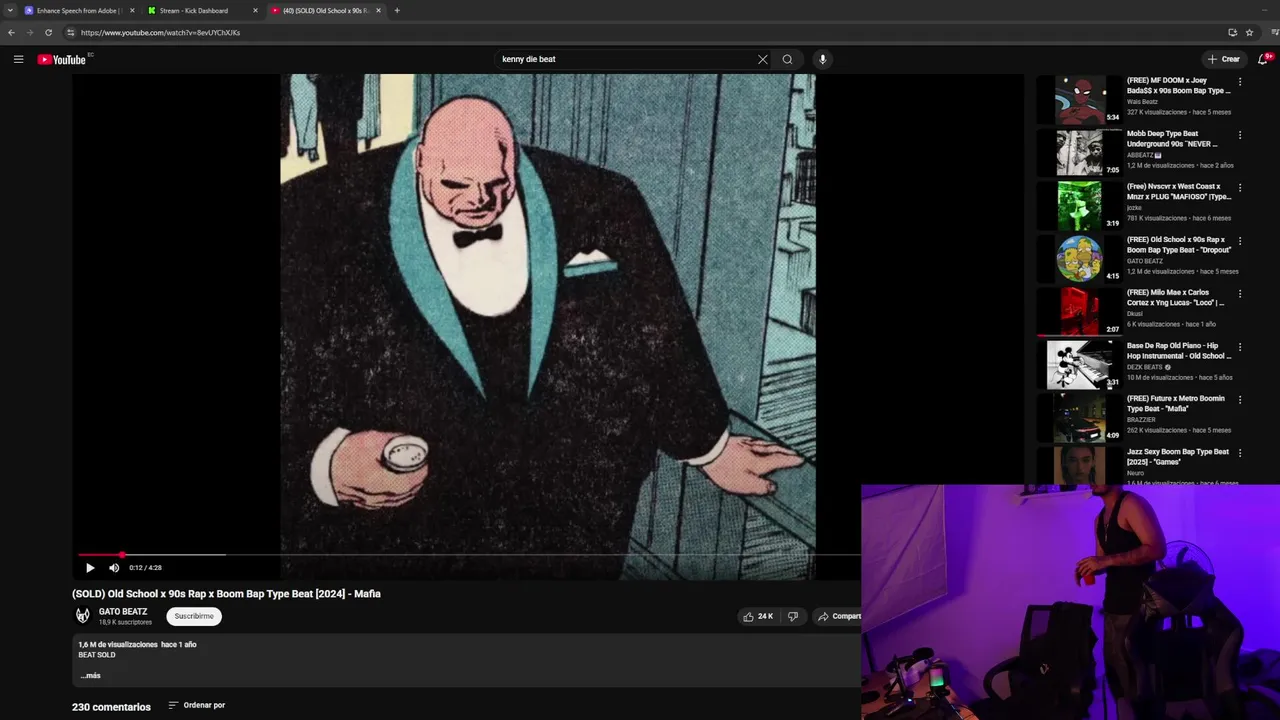Play the video with the play button
Image resolution: width=1280 pixels, height=720 pixels.
[x=90, y=568]
